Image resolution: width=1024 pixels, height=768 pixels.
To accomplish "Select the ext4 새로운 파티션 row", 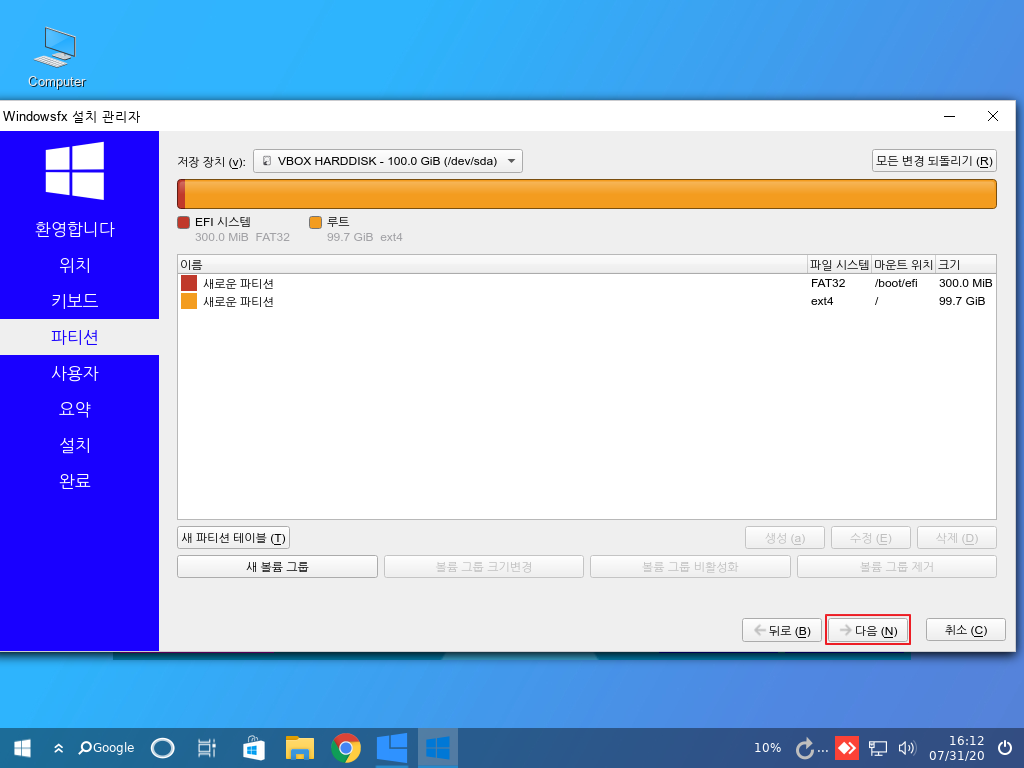I will pos(586,301).
